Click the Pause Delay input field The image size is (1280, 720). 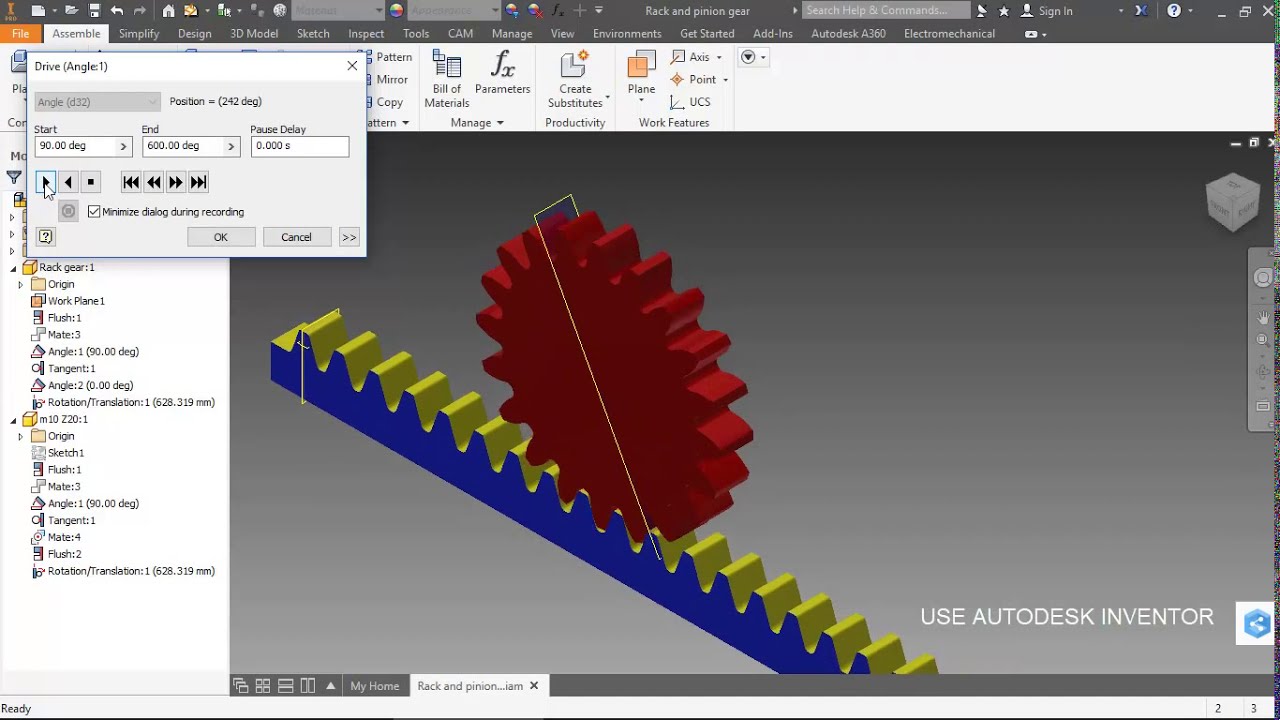[x=300, y=146]
